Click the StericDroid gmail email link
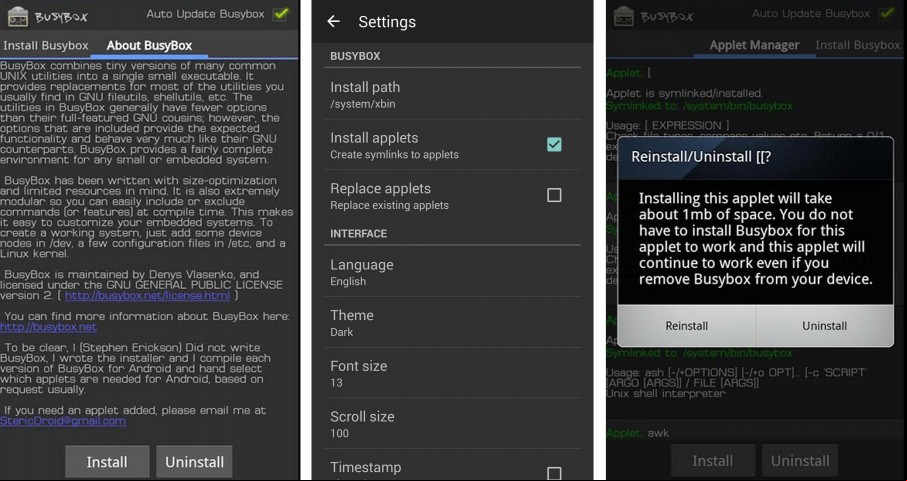Screen dimensions: 907x481 coord(63,421)
